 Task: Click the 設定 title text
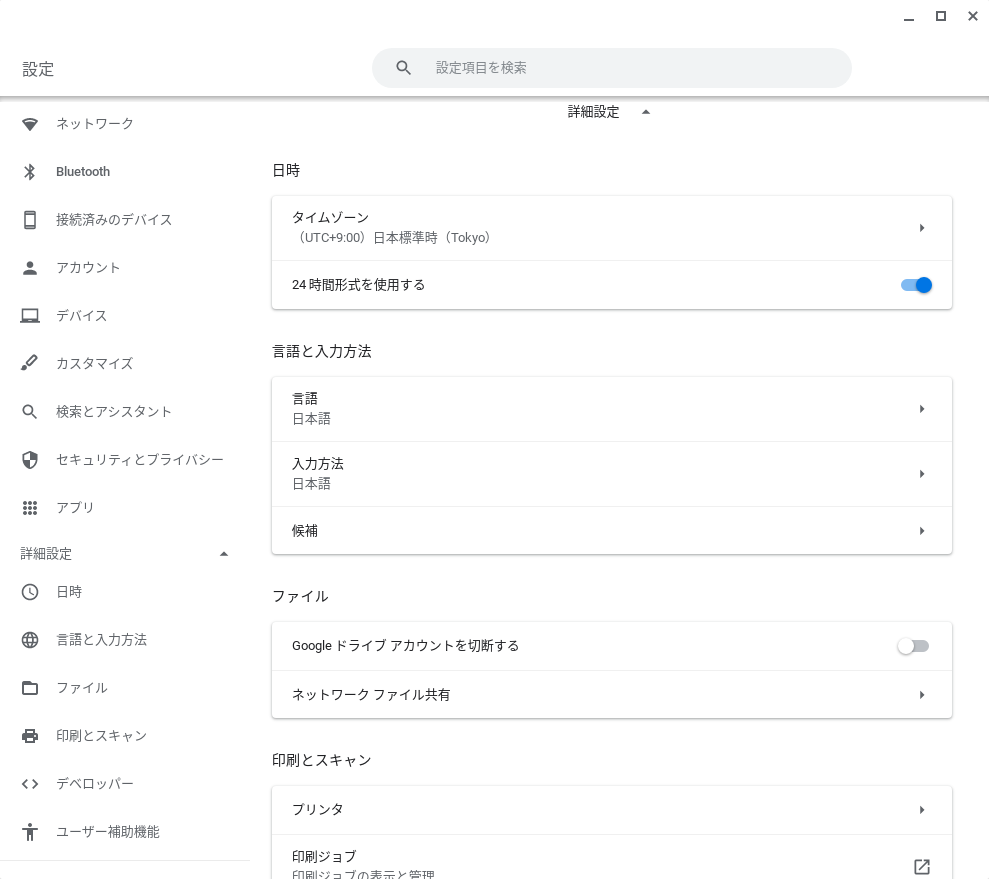[x=38, y=69]
